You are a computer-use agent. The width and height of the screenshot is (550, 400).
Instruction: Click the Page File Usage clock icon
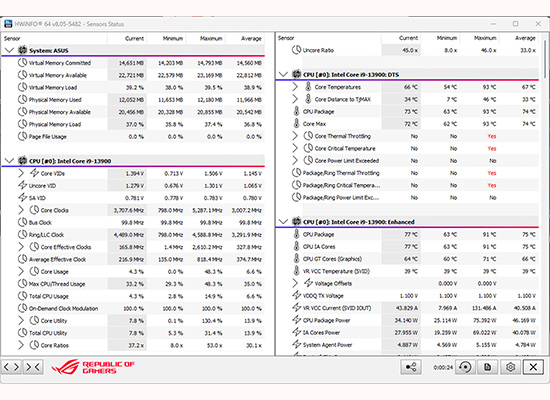tap(22, 136)
